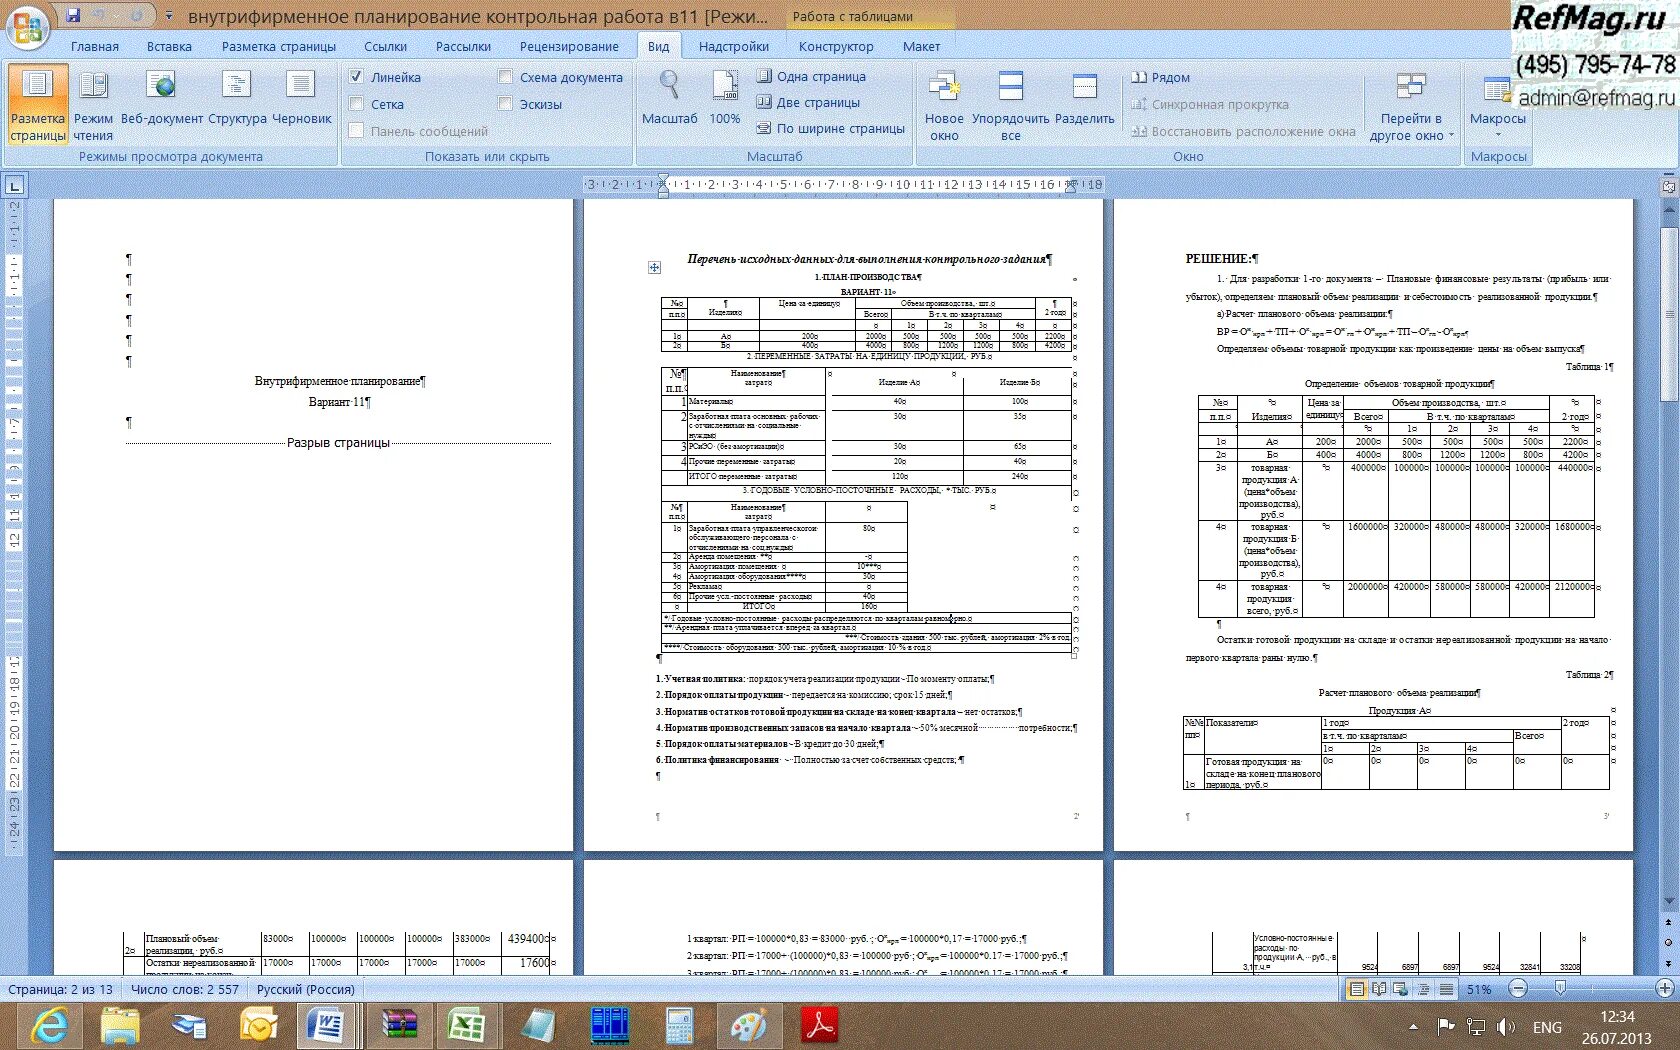Screen dimensions: 1680x1050
Task: Set zoom to 100% in the ribbon
Action: (725, 98)
